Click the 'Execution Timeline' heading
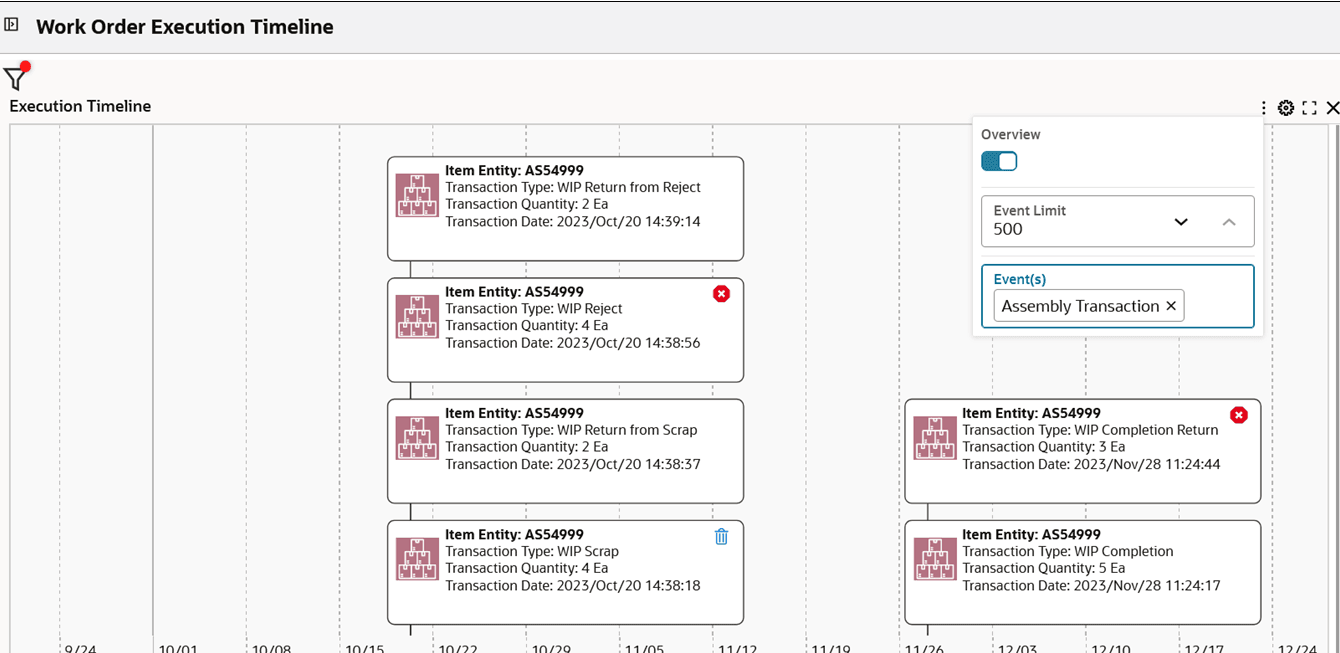The image size is (1340, 653). click(80, 106)
